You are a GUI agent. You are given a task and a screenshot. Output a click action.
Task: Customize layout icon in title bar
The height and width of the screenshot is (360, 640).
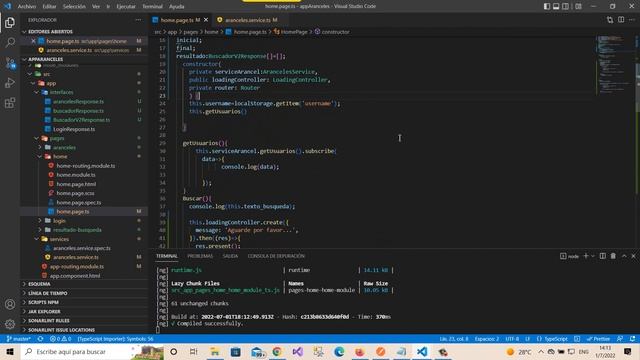coord(578,6)
